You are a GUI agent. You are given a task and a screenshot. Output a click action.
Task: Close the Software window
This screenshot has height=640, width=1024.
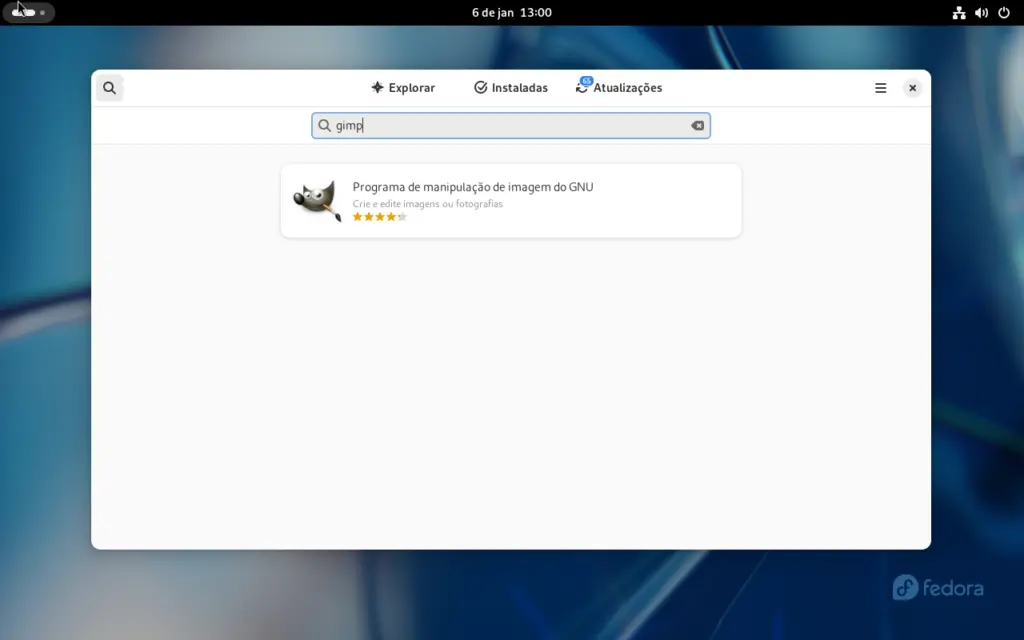click(912, 87)
